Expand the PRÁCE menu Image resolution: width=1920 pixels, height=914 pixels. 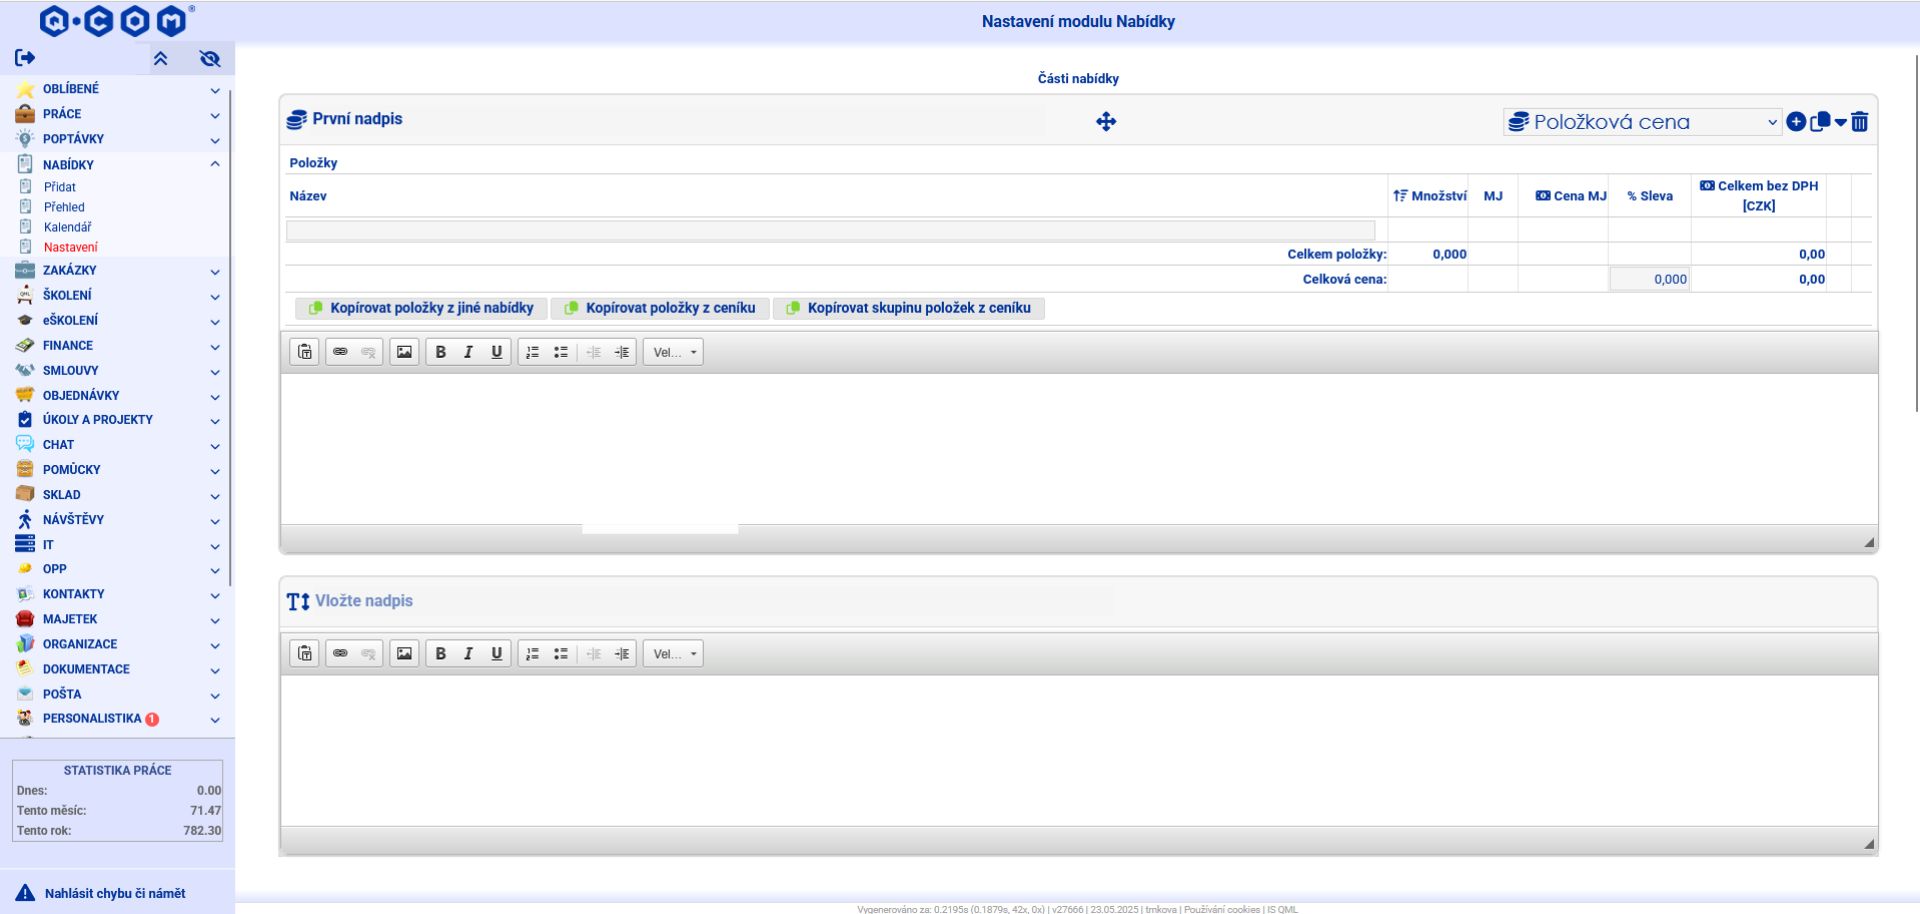117,114
